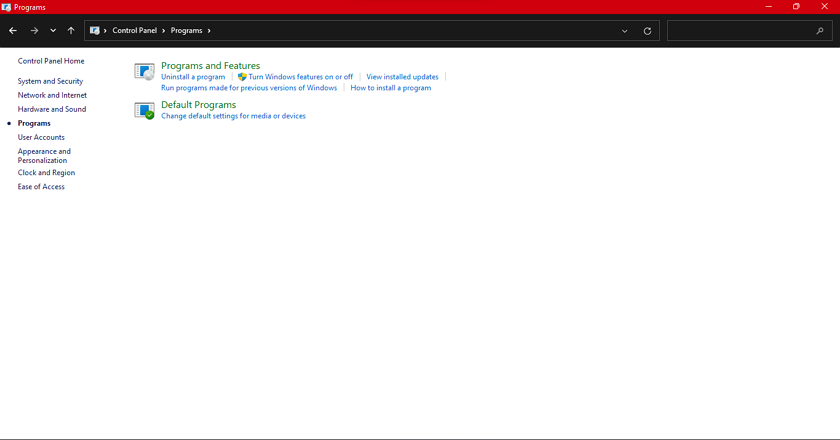Screen dimensions: 840x440
Task: Close the Programs window
Action: click(x=824, y=7)
